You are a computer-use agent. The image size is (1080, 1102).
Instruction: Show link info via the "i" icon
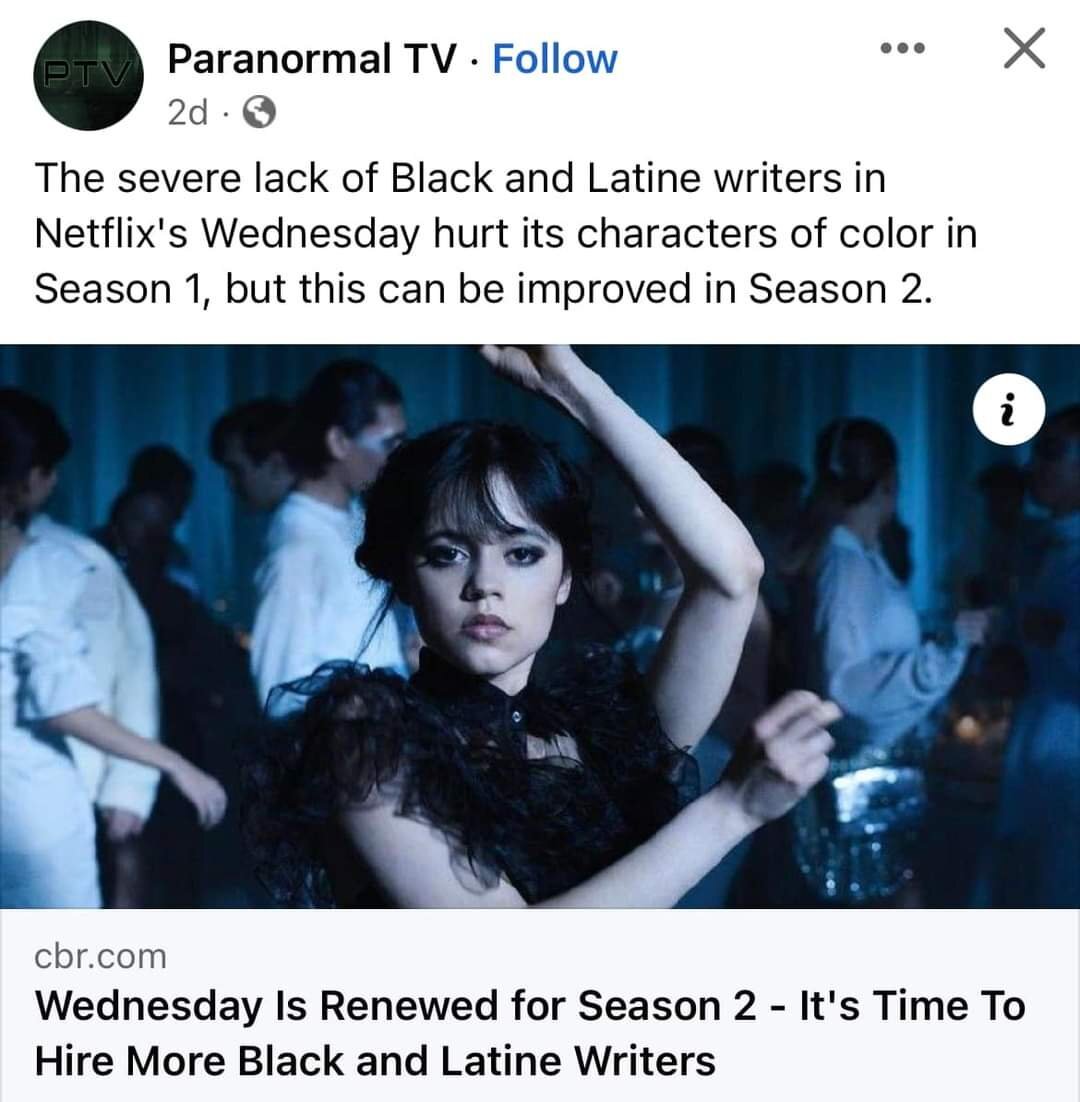pyautogui.click(x=1009, y=409)
